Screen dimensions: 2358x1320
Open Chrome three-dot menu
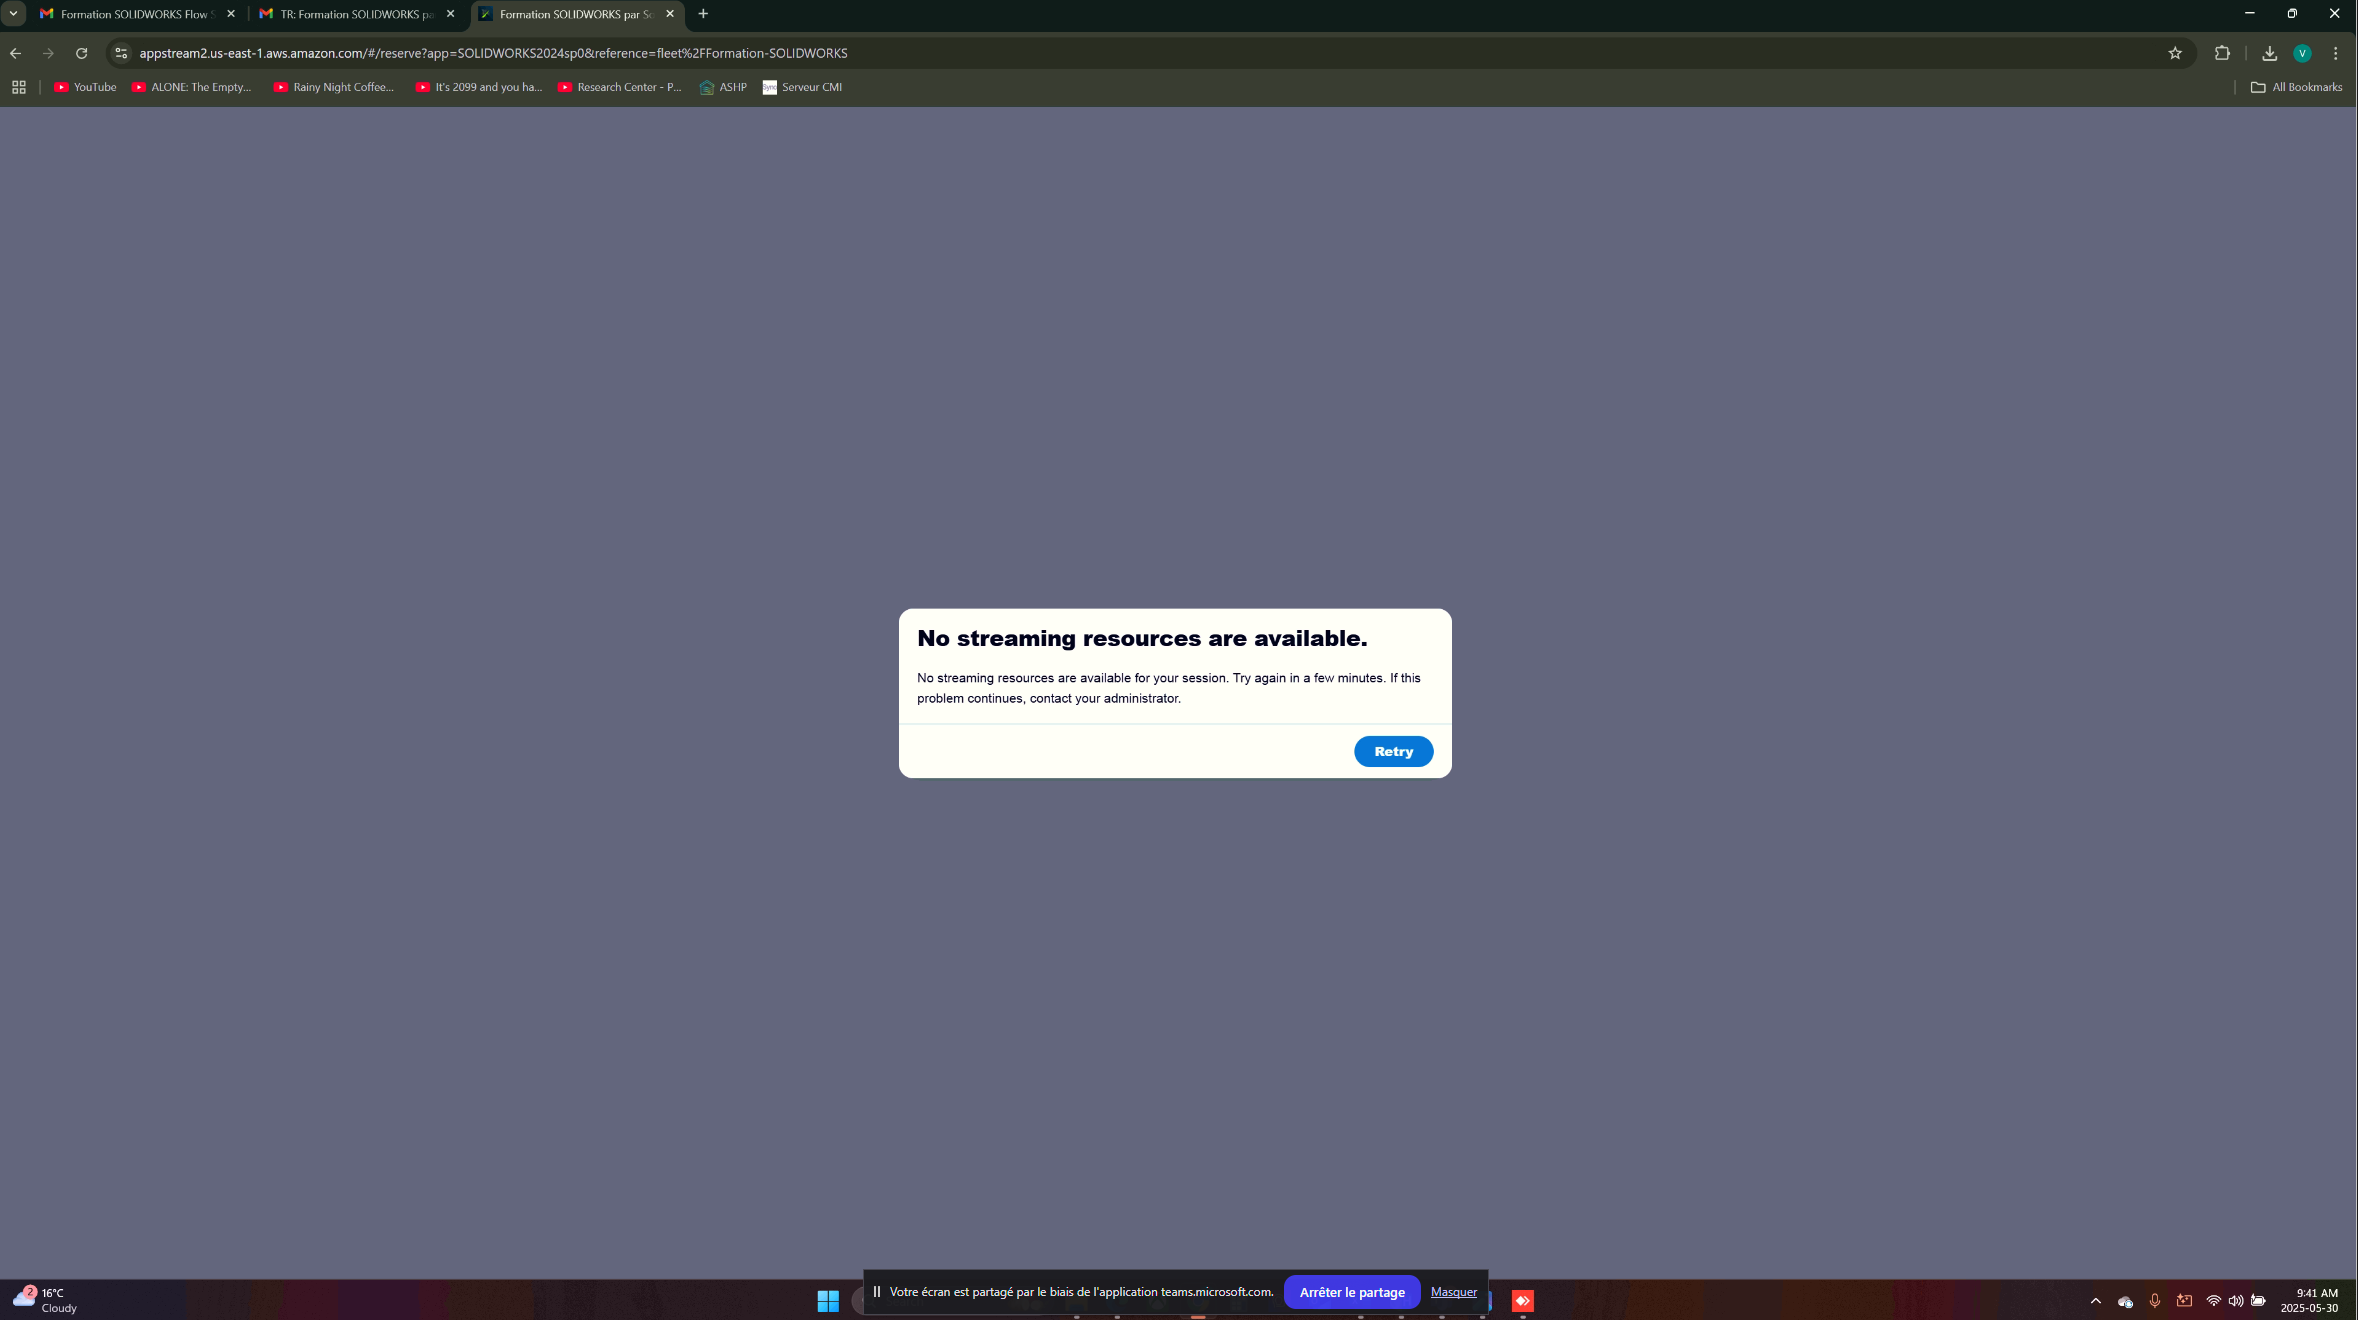[2336, 53]
